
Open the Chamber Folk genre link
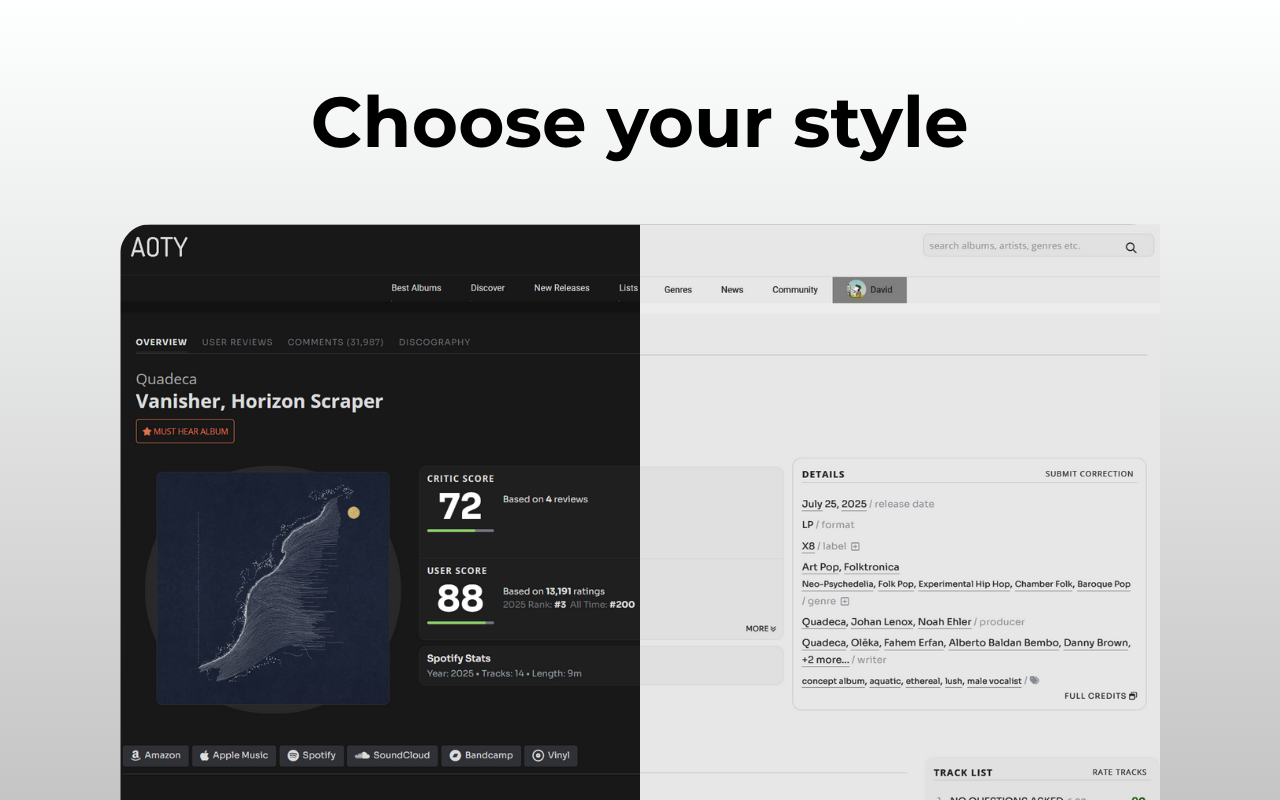point(1044,584)
